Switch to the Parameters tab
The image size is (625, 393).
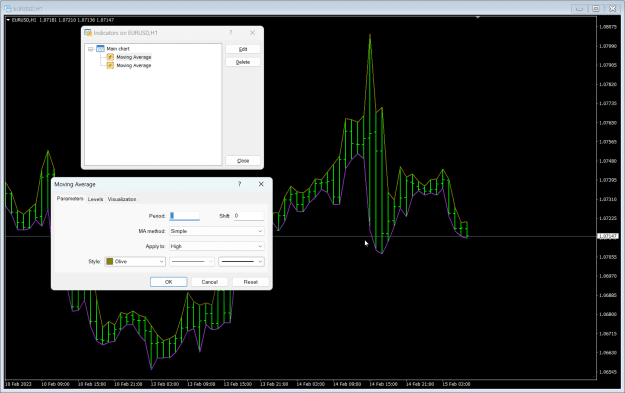[x=70, y=198]
